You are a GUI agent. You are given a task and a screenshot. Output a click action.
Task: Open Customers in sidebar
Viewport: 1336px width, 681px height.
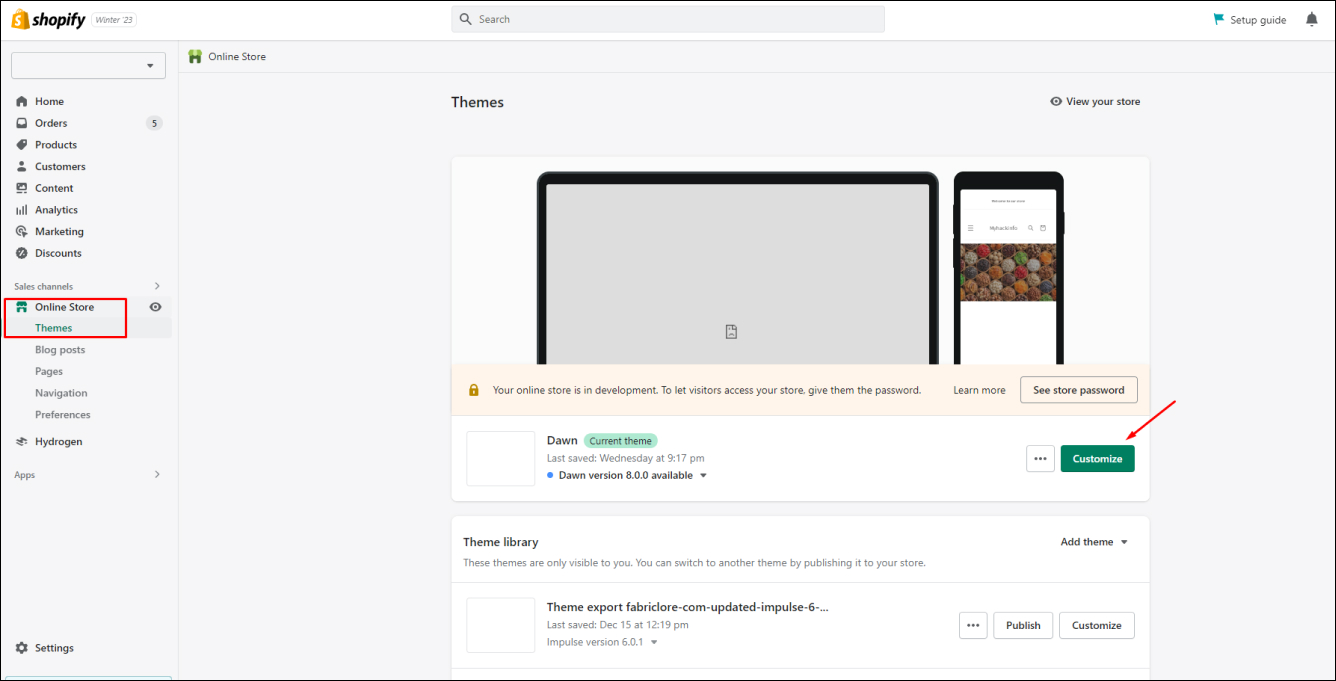(60, 166)
